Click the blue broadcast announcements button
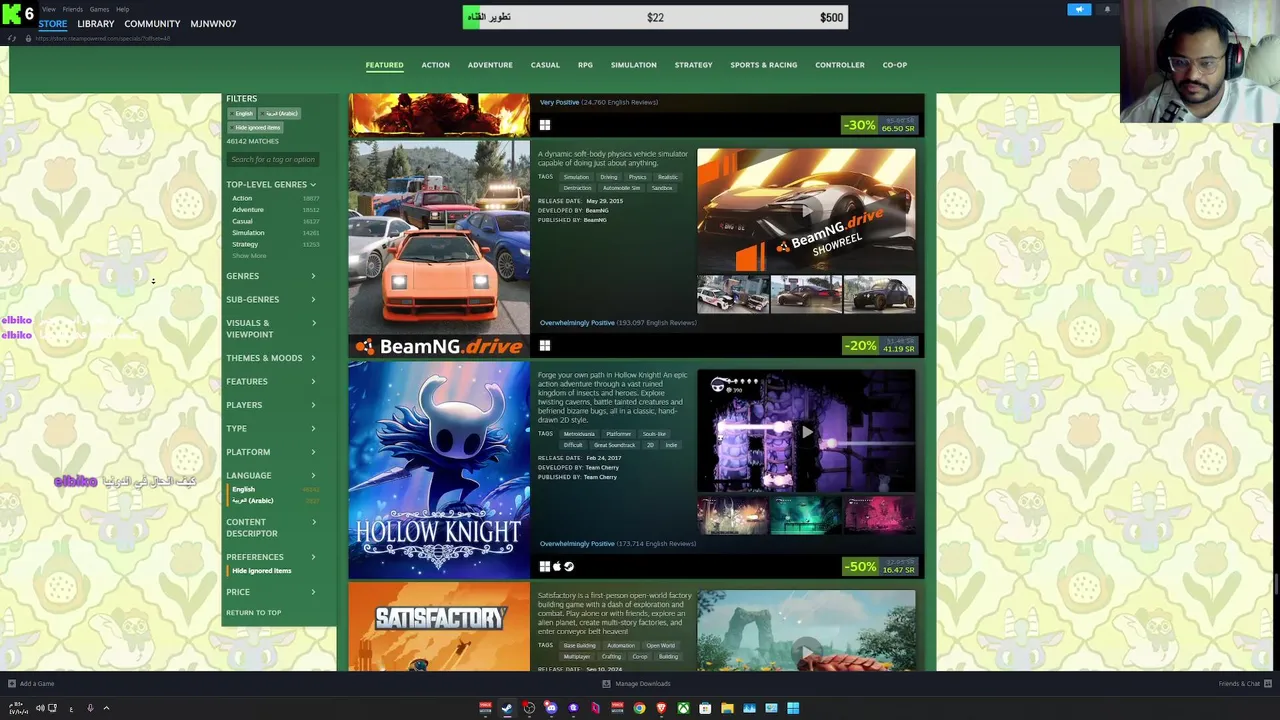This screenshot has width=1280, height=720. point(1079,10)
